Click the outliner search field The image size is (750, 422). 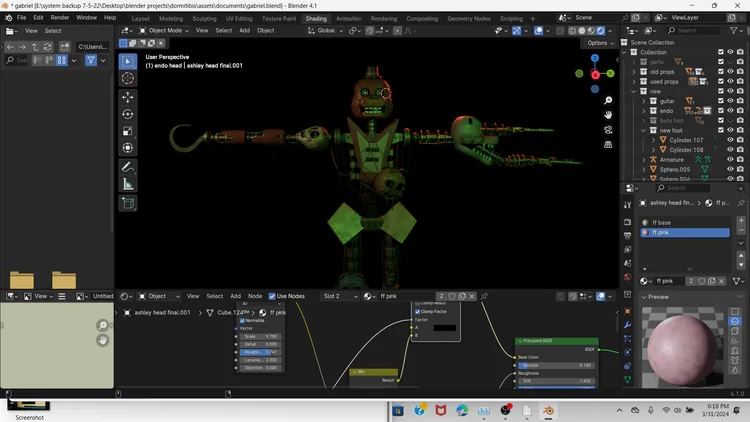[x=693, y=31]
